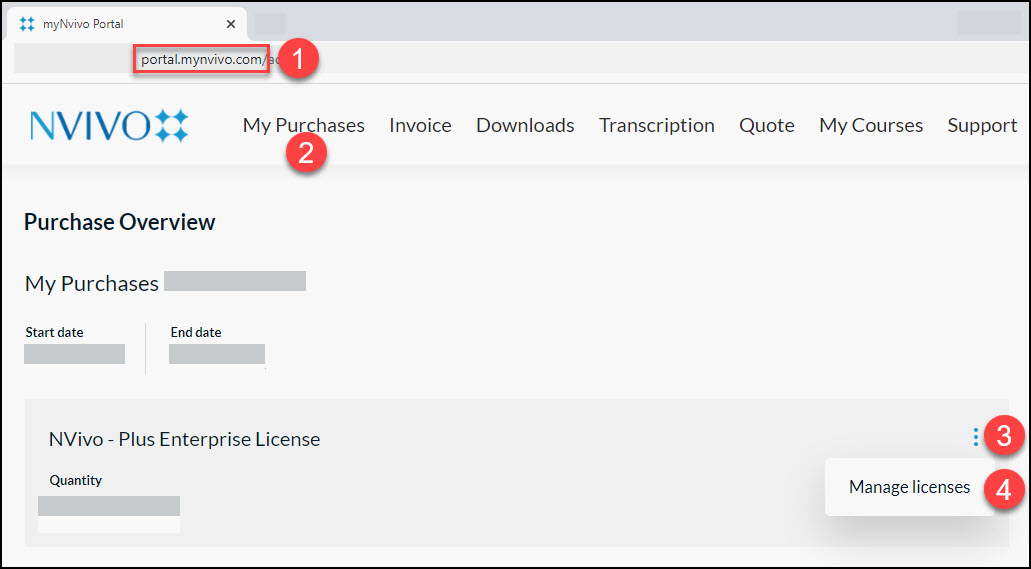The height and width of the screenshot is (569, 1031).
Task: Open the three-dot options menu for Enterprise License
Action: coord(976,437)
